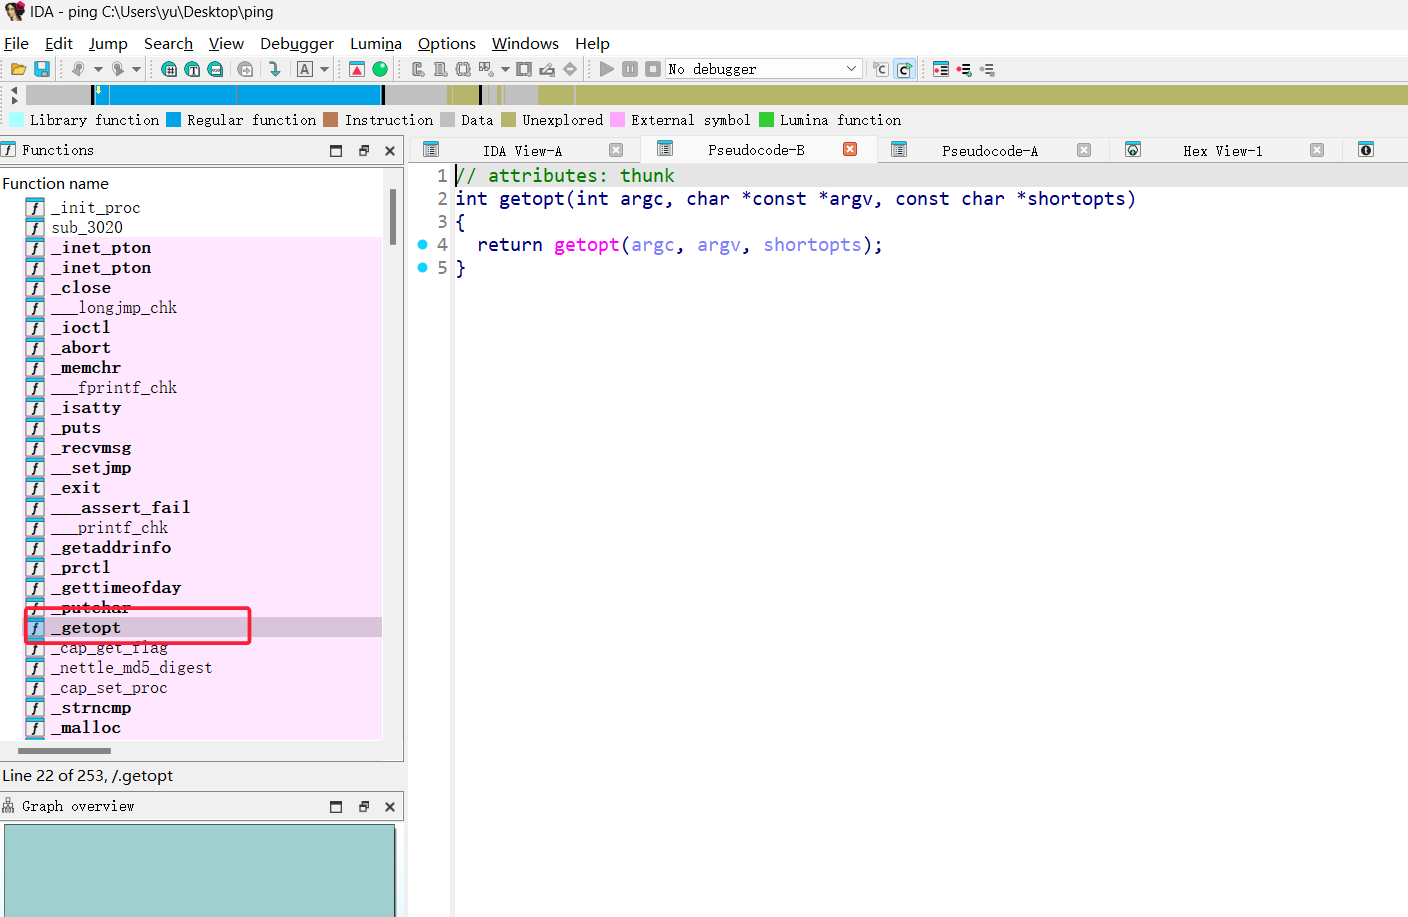This screenshot has width=1408, height=917.
Task: Click the breakpoint list icon
Action: pyautogui.click(x=940, y=69)
